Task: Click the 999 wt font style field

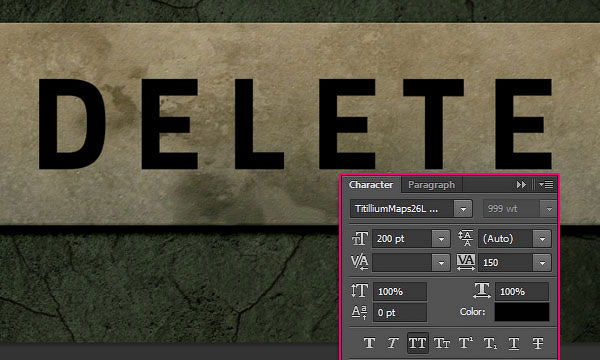Action: tap(512, 209)
